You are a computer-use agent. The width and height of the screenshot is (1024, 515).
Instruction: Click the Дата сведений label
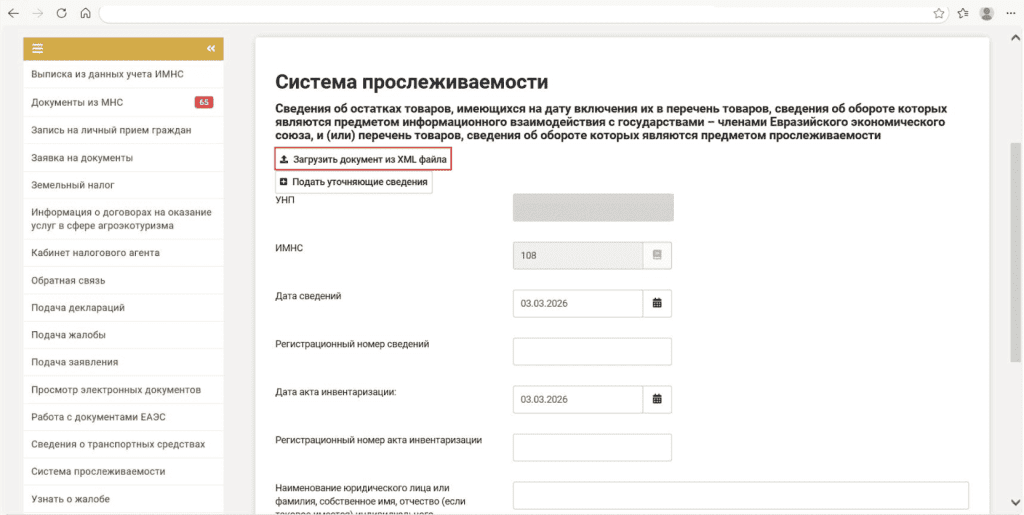308,296
